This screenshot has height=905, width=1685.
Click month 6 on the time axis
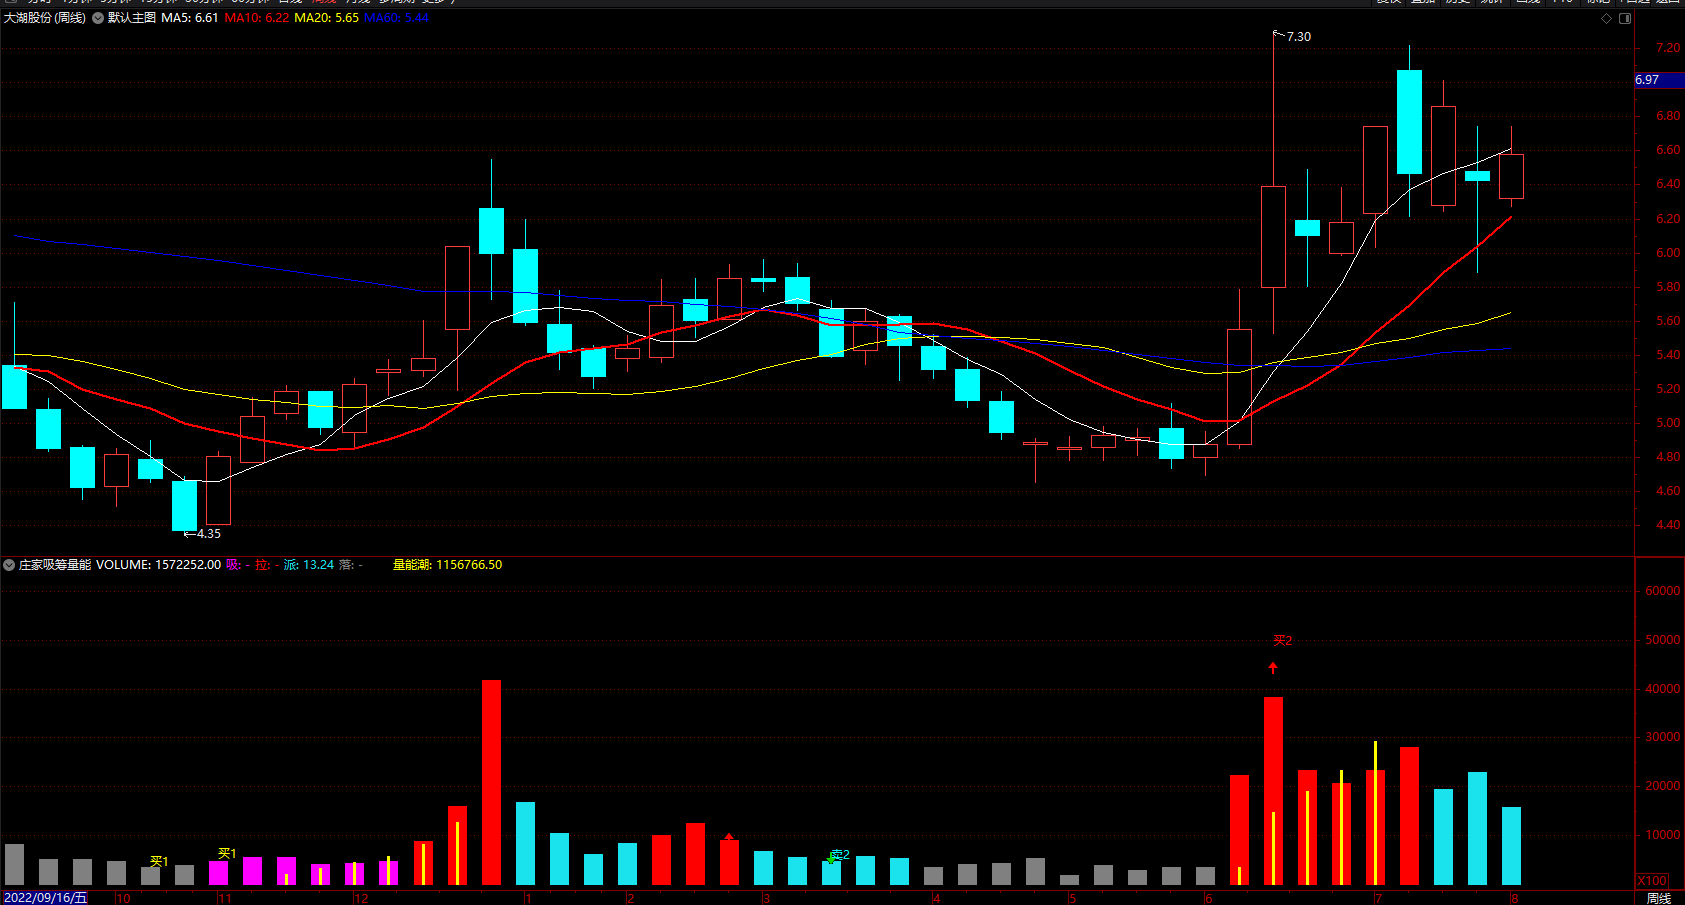[1208, 898]
